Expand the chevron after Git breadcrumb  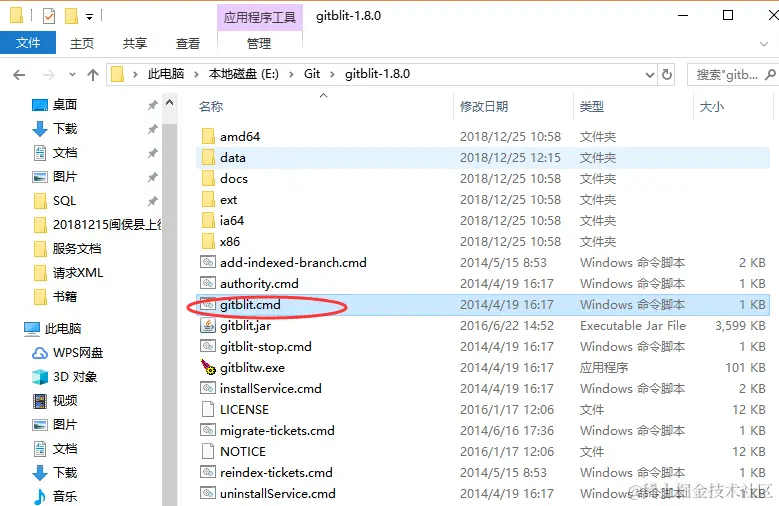(332, 75)
